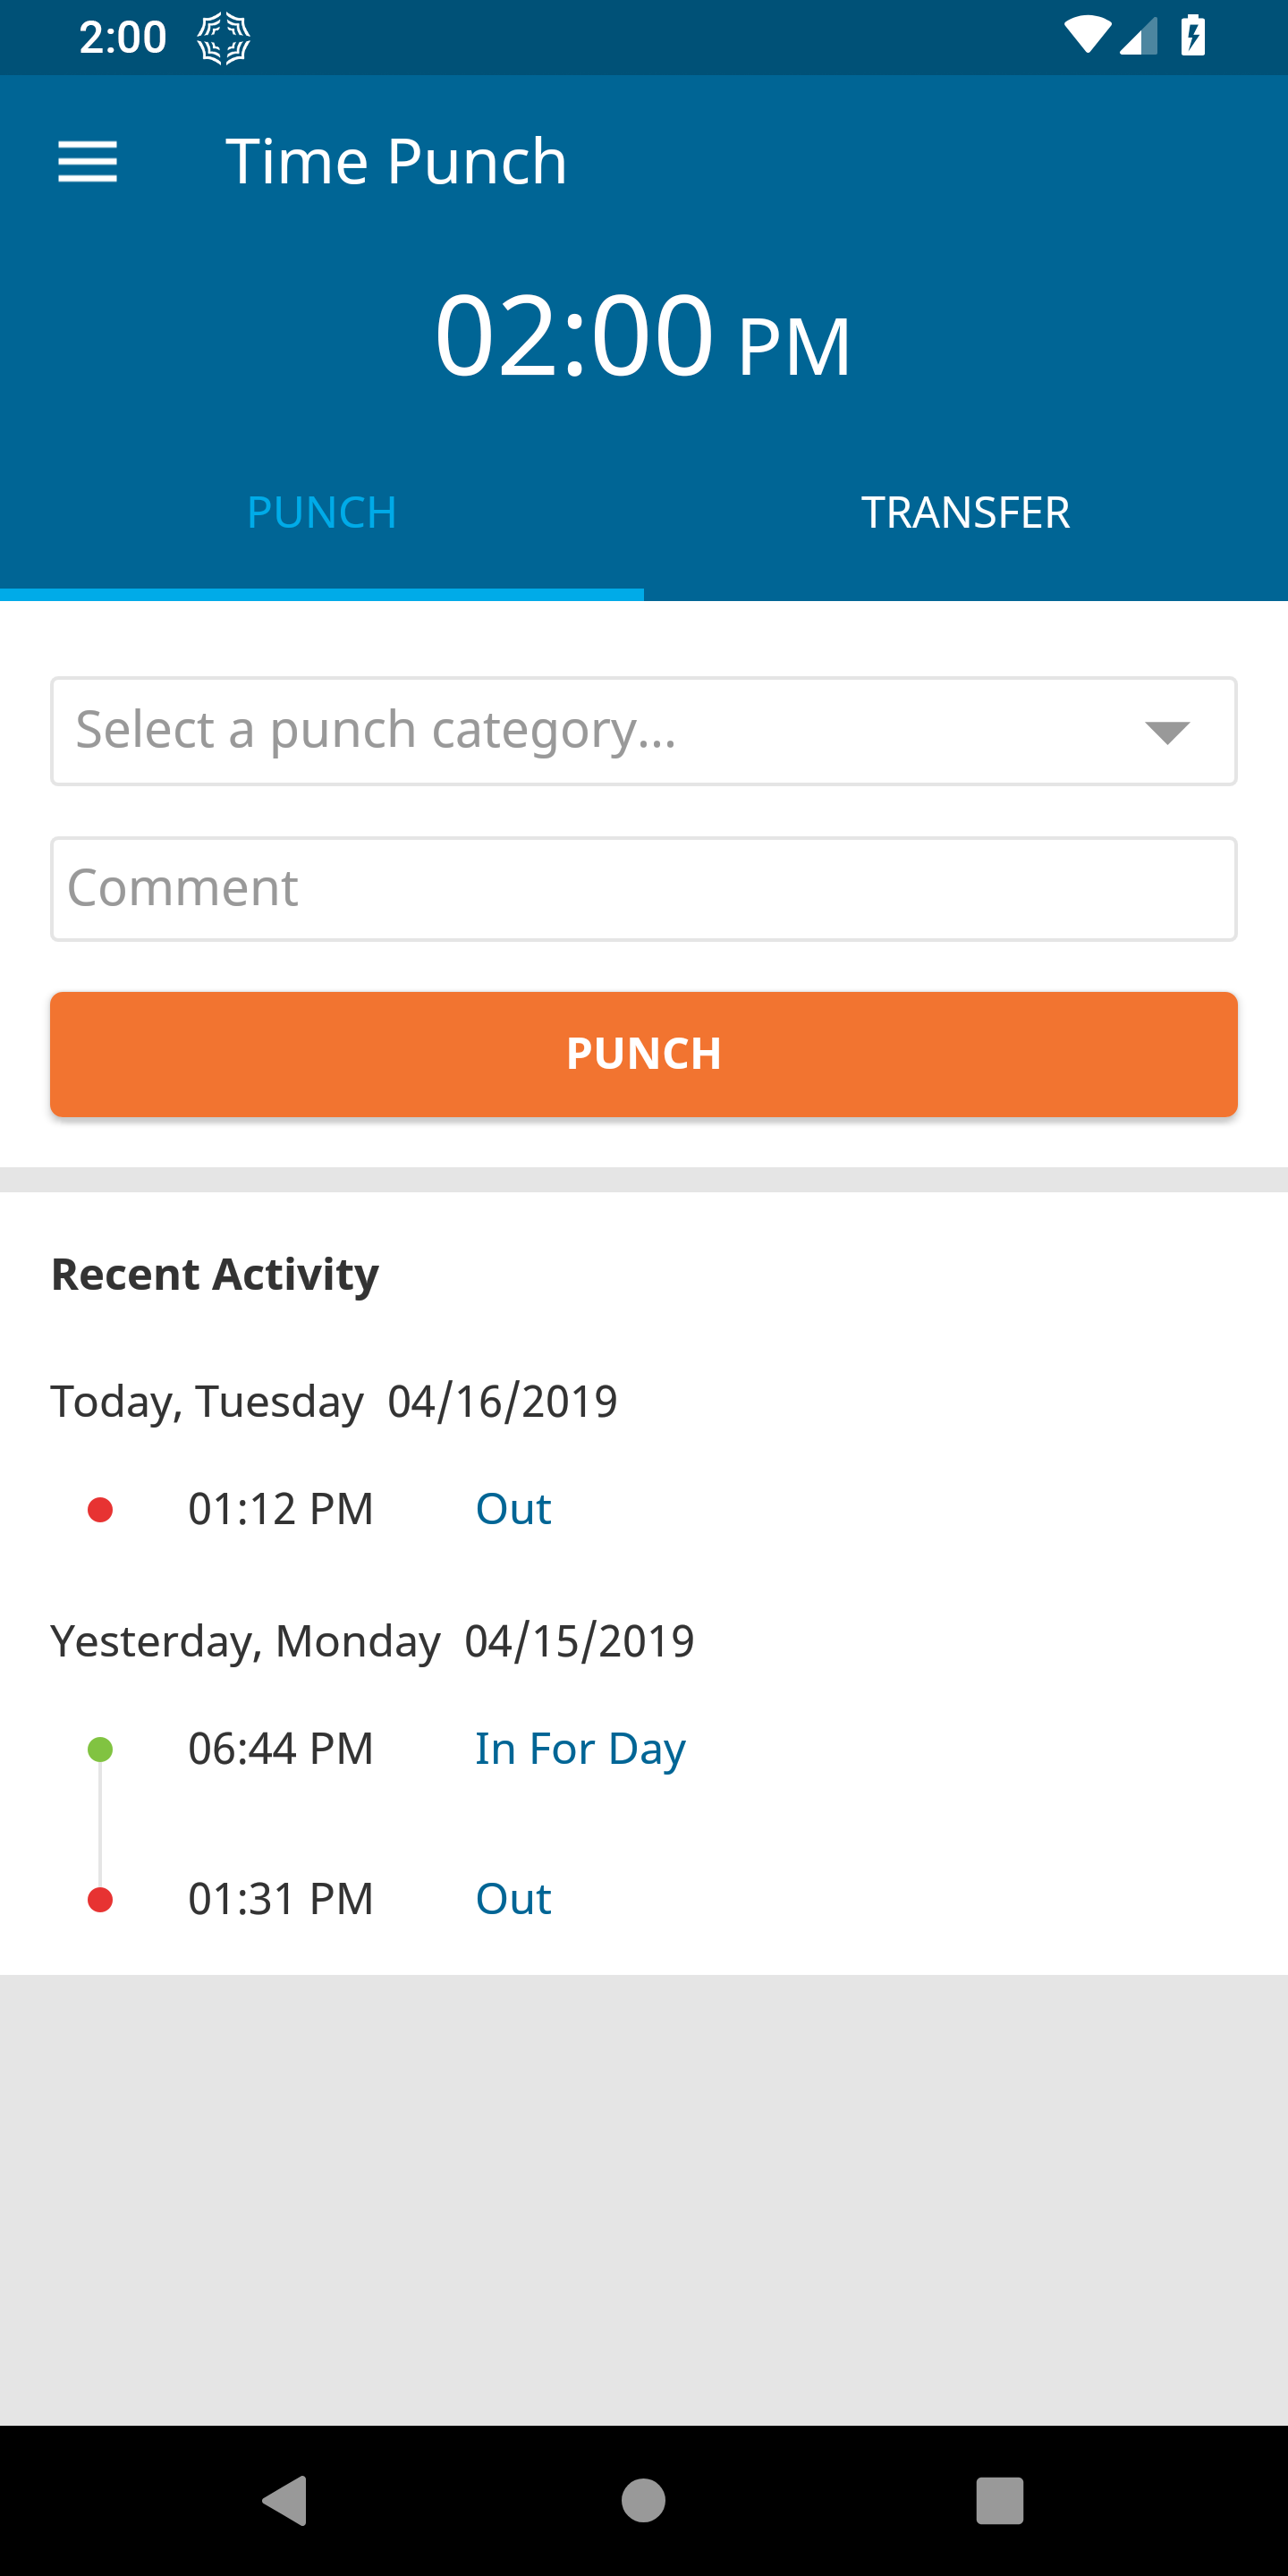
Task: Tap the cellular signal icon
Action: tap(1138, 36)
